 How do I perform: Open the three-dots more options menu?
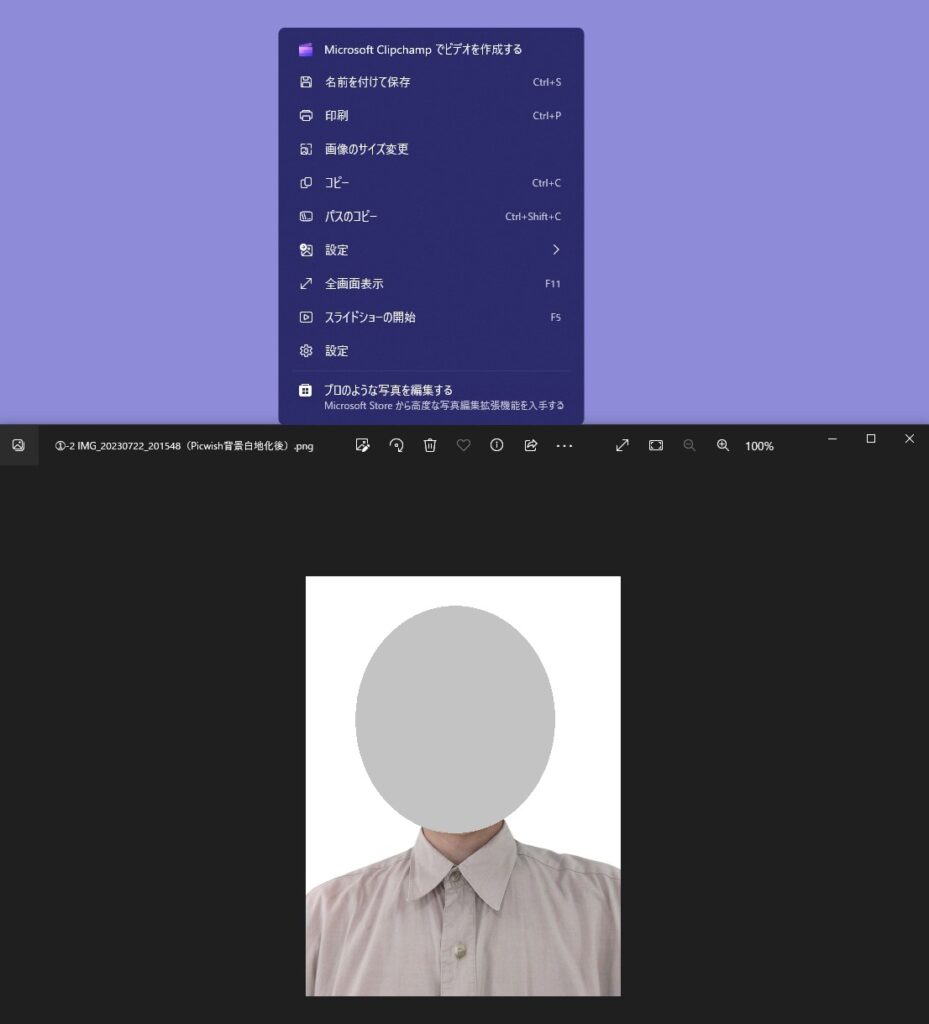(x=564, y=445)
